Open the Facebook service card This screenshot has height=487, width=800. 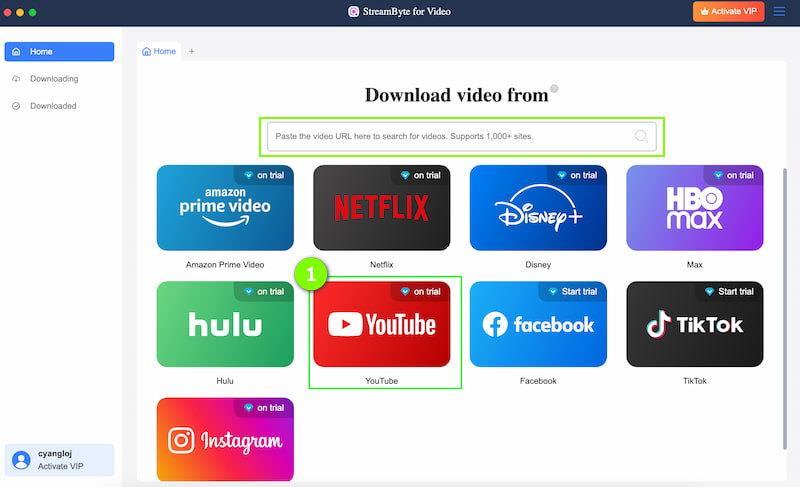538,324
